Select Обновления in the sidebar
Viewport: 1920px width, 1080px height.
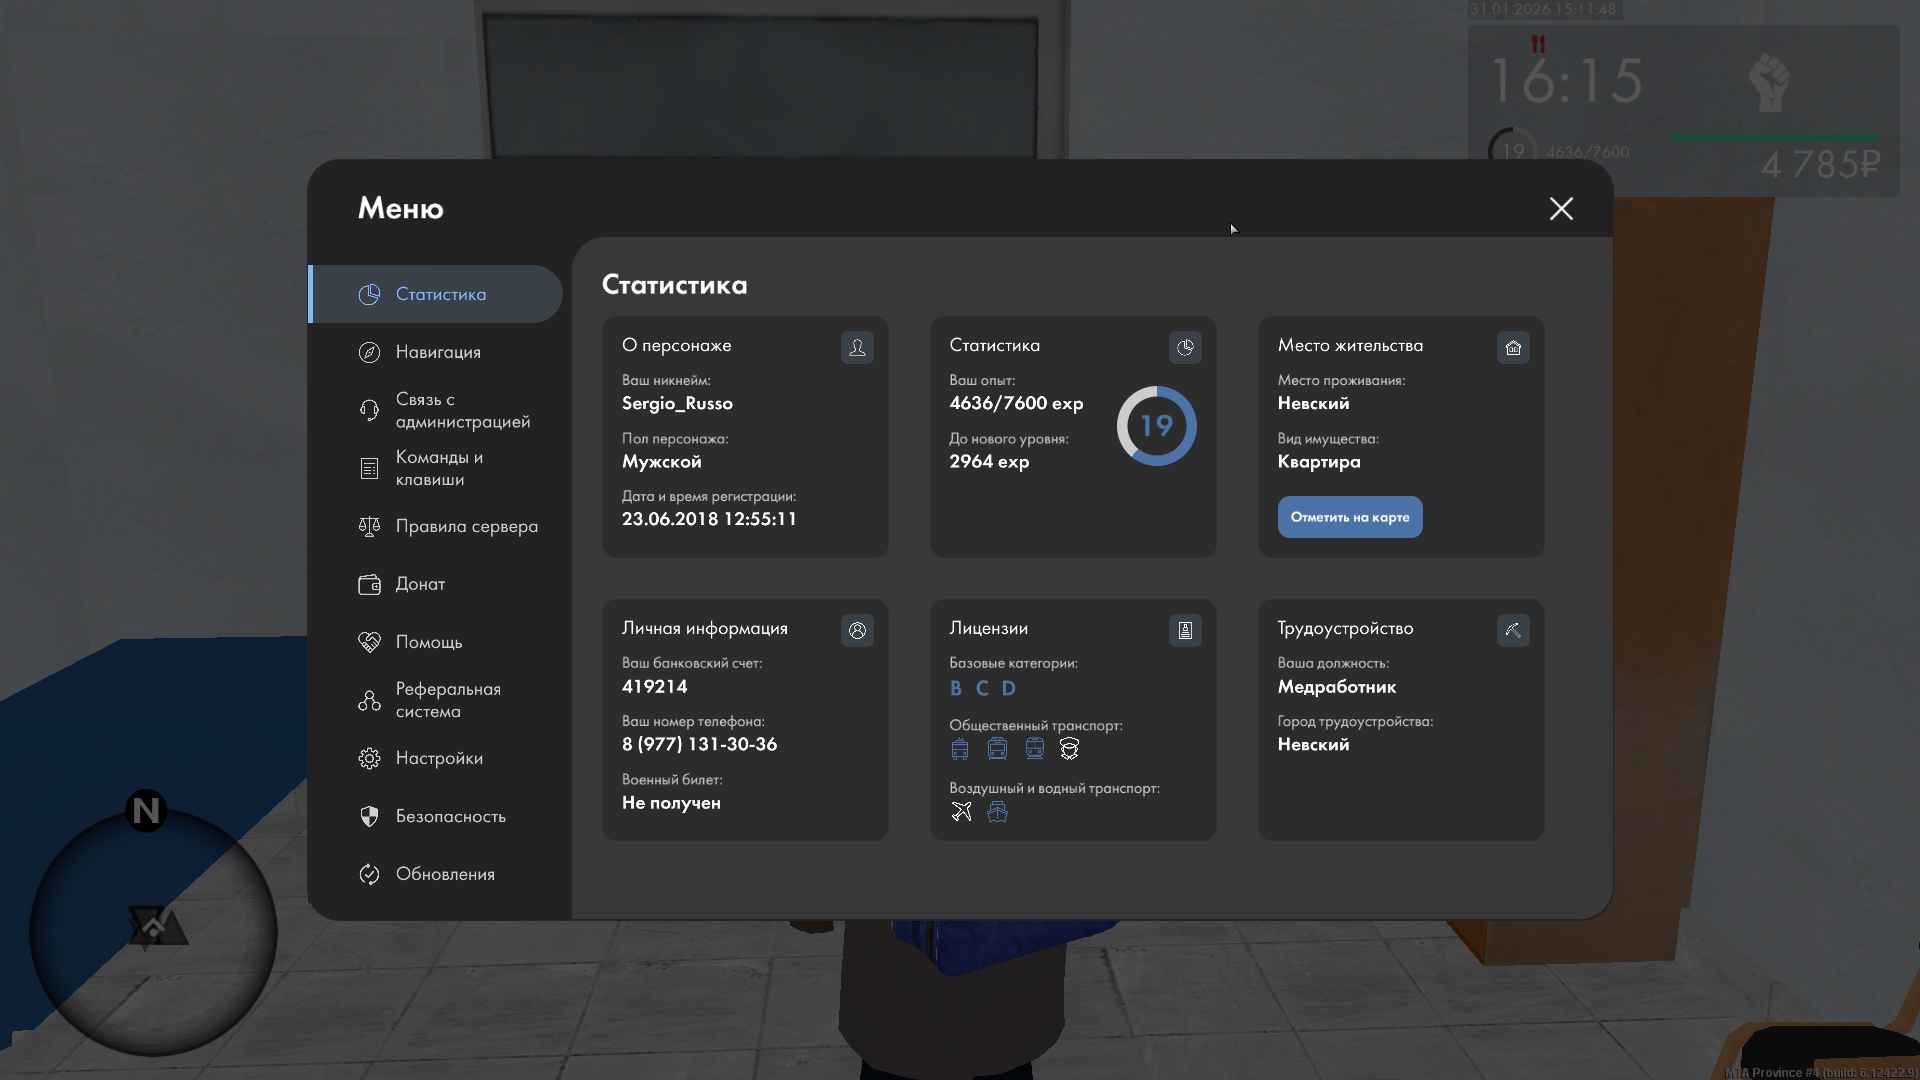point(445,874)
